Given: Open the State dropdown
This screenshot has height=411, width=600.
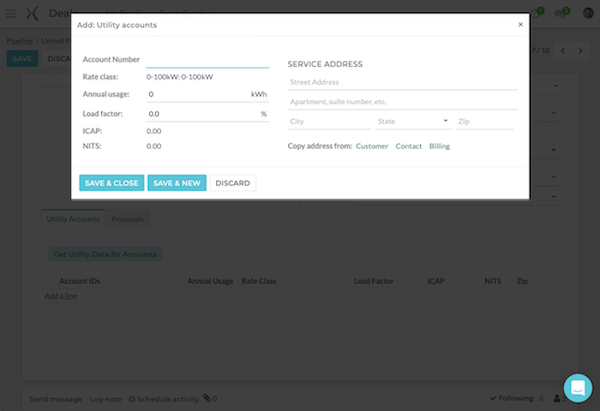Looking at the screenshot, I should click(x=413, y=122).
